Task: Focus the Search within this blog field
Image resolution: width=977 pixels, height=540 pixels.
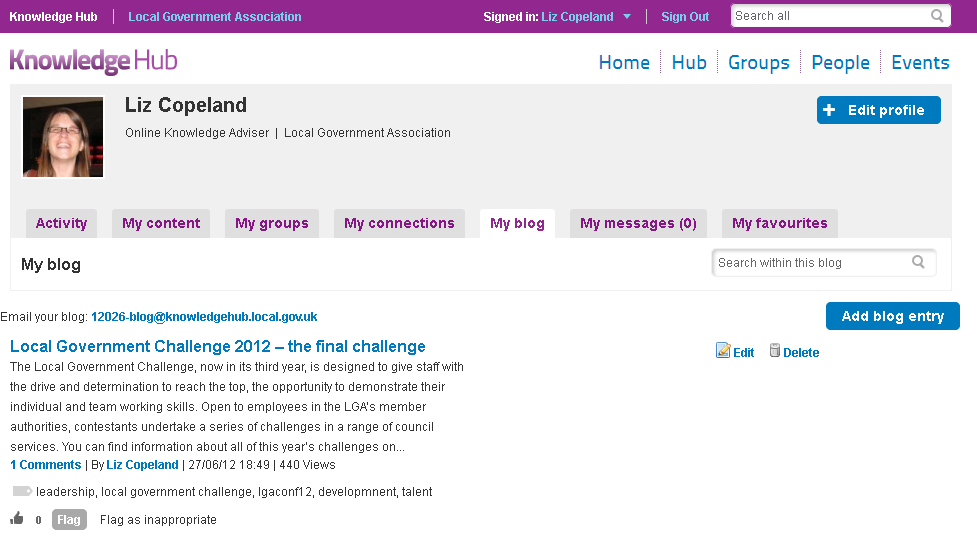Action: click(824, 263)
